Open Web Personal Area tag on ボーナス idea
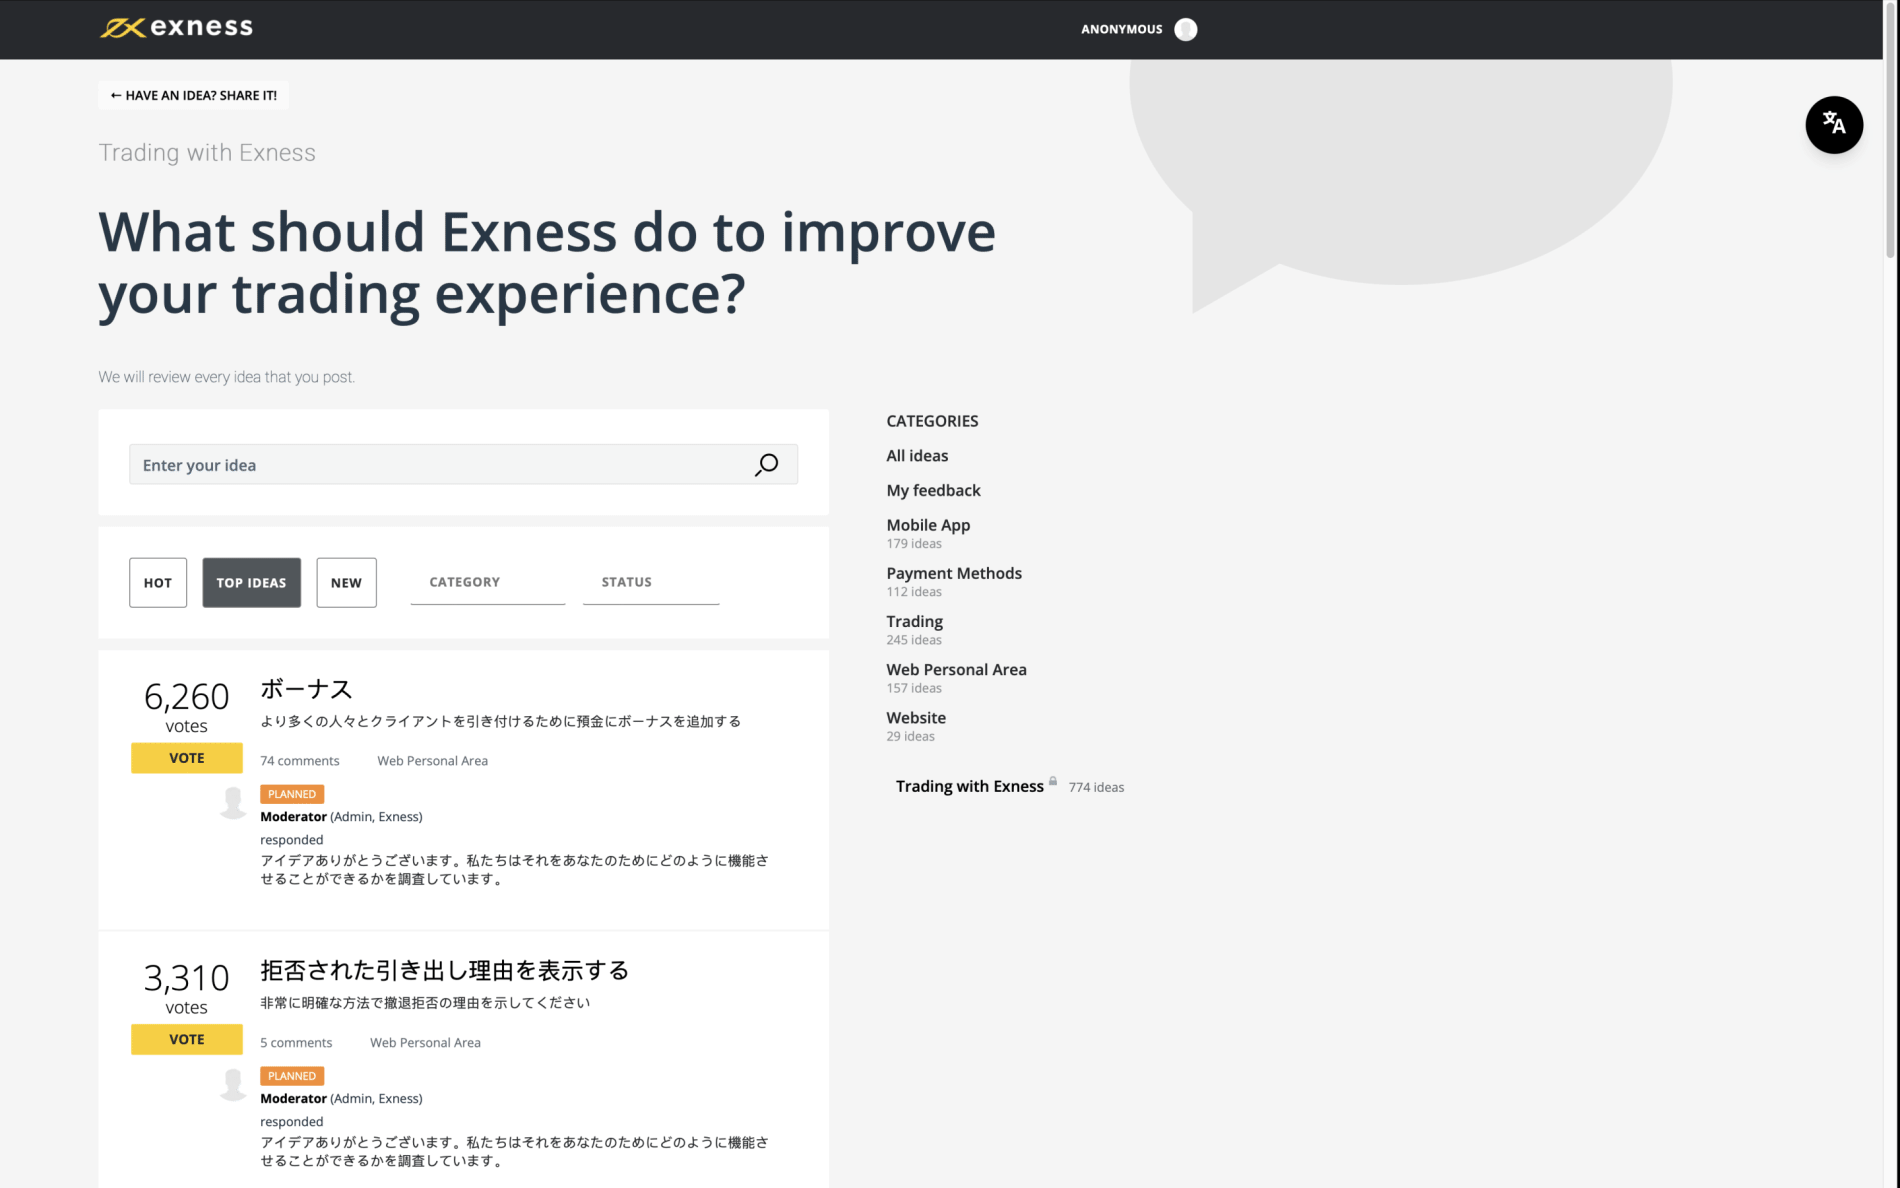The height and width of the screenshot is (1188, 1900). [432, 761]
